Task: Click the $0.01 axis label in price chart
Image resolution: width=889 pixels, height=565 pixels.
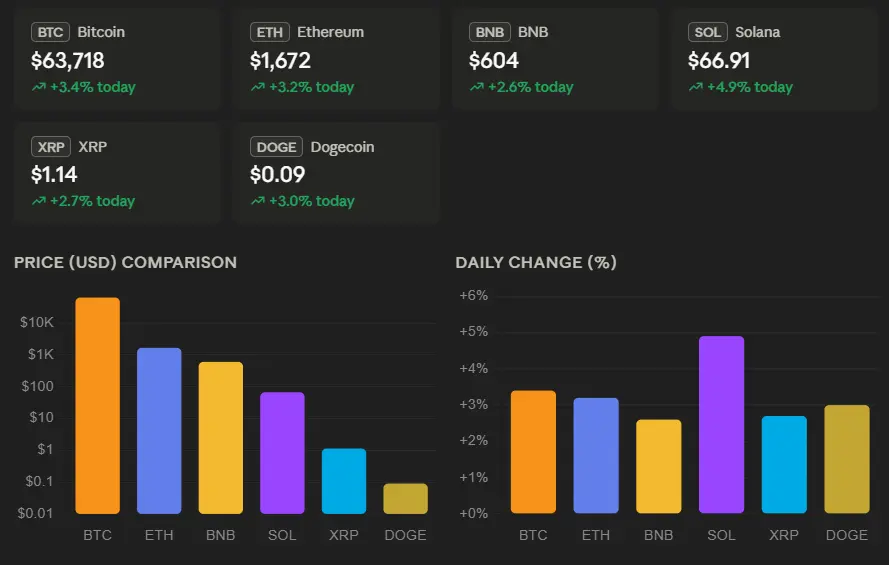Action: tap(35, 513)
